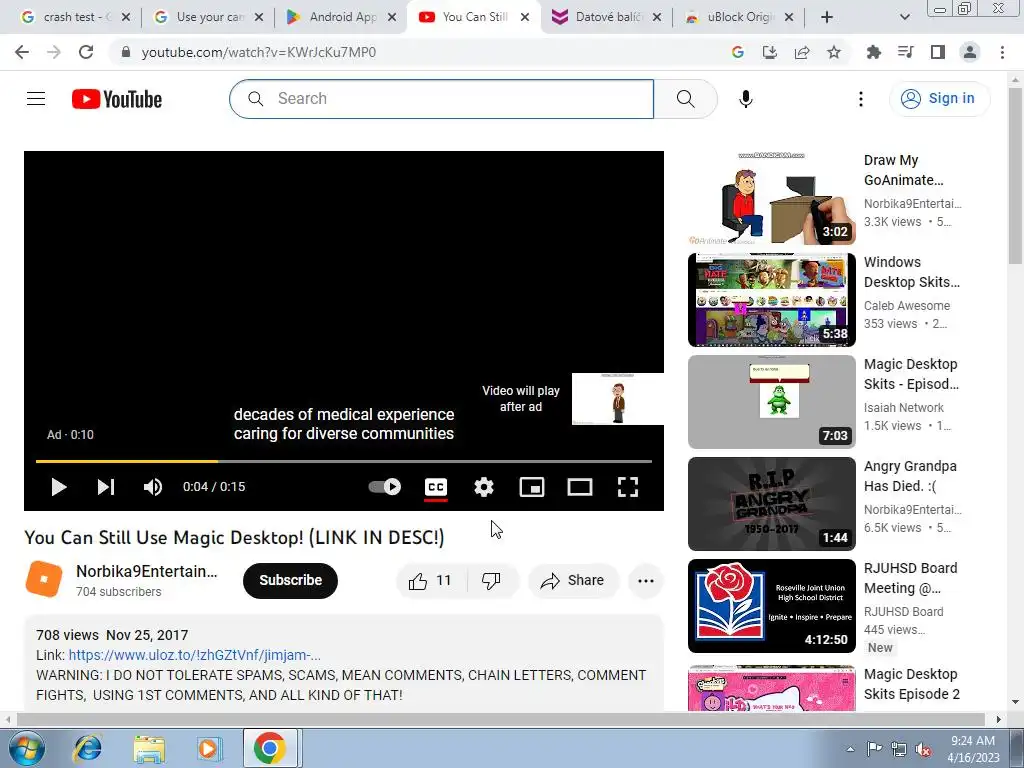Open the taskbar clock 9:24 AM
This screenshot has height=768, width=1024.
coord(973,749)
